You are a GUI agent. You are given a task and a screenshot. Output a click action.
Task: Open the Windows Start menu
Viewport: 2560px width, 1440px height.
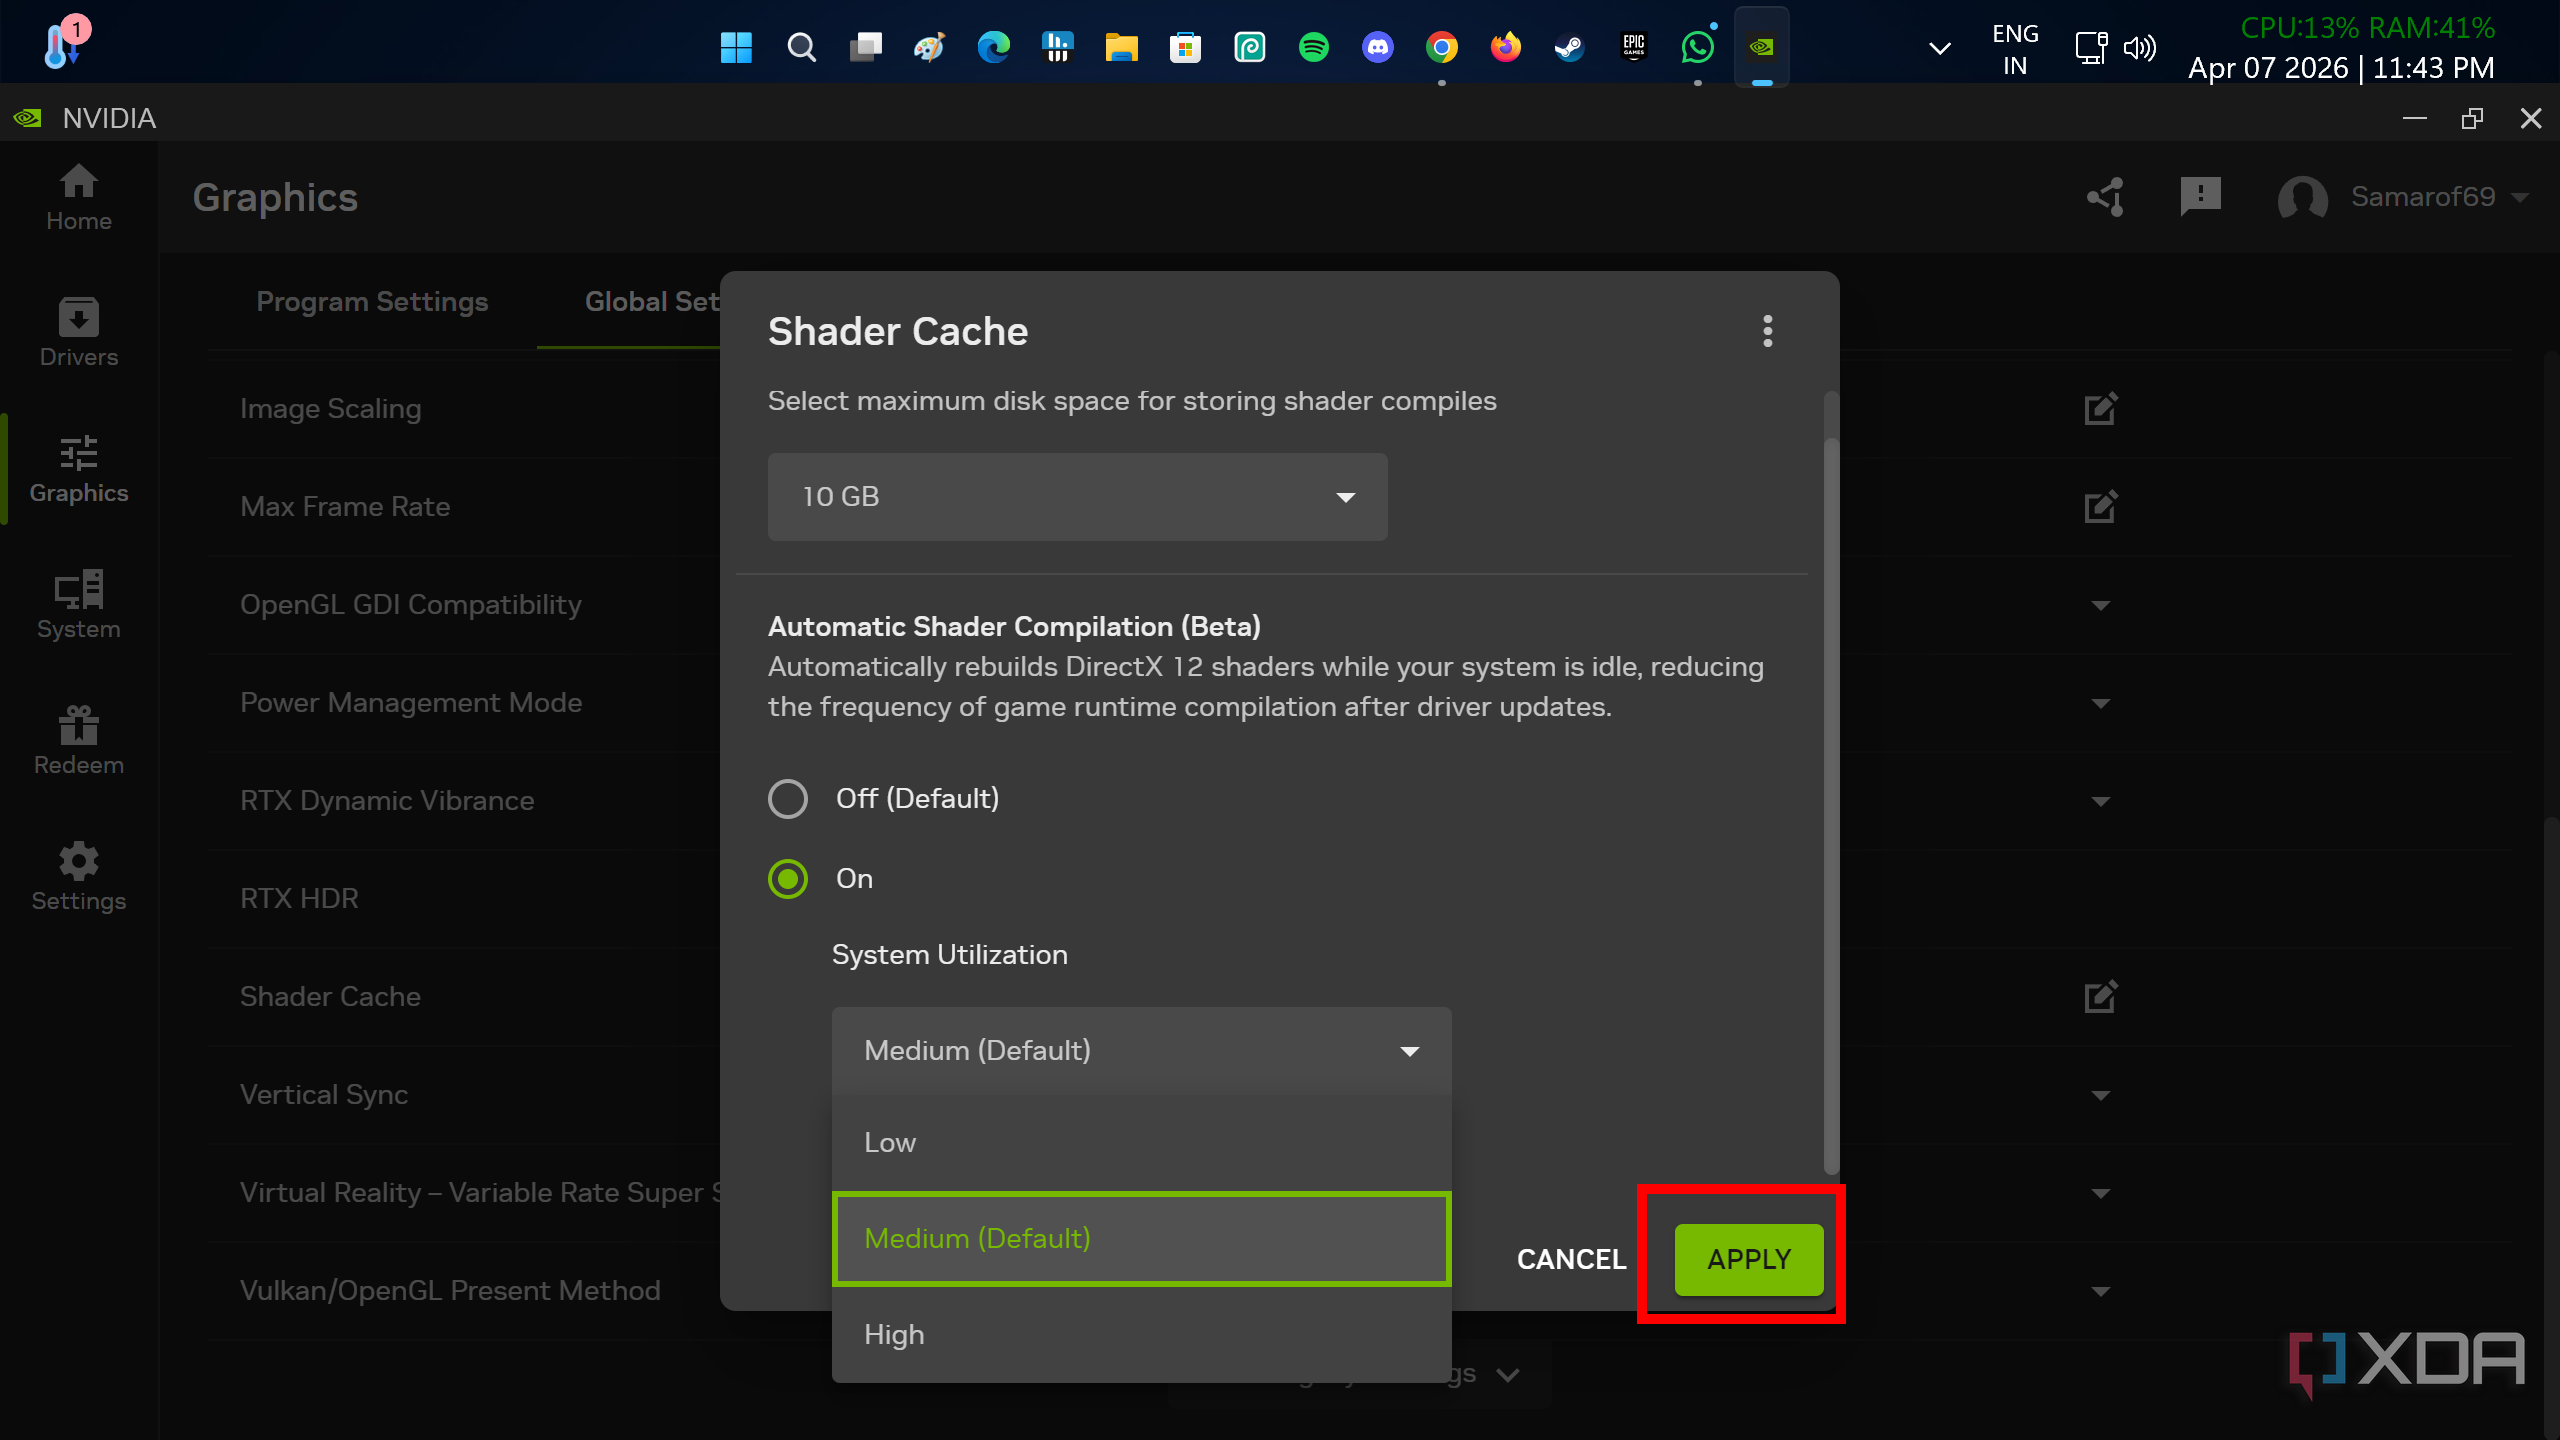click(x=736, y=47)
